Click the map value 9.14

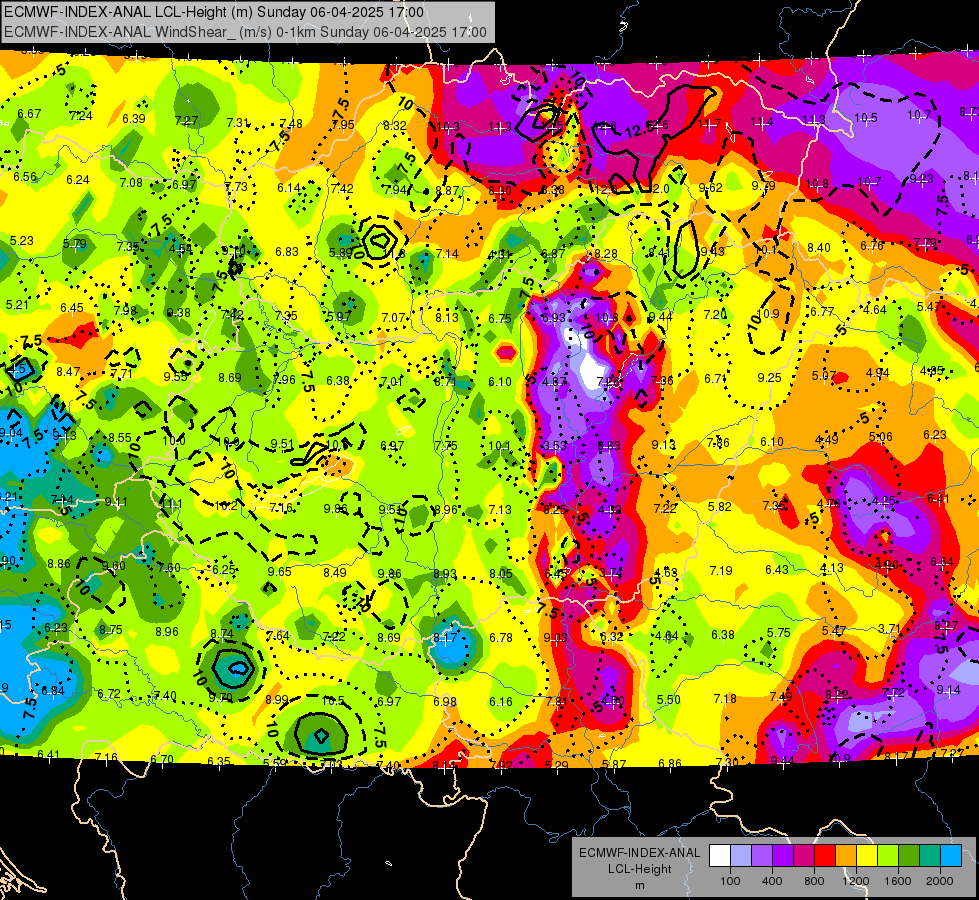948,690
